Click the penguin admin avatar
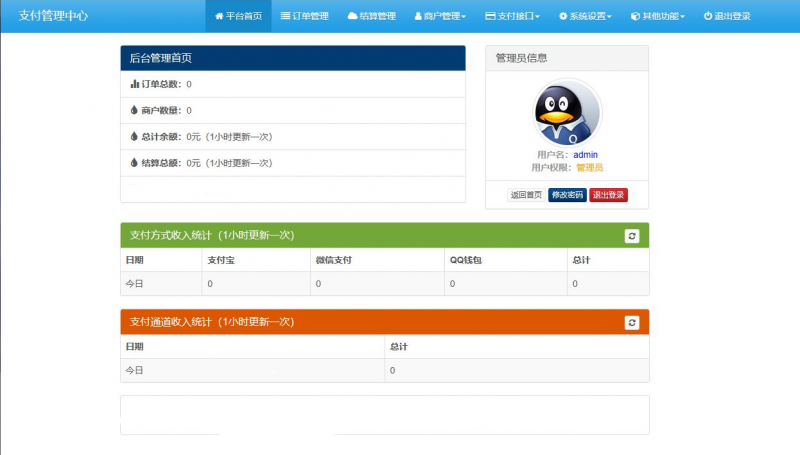Screen dimensions: 800x455 click(567, 113)
